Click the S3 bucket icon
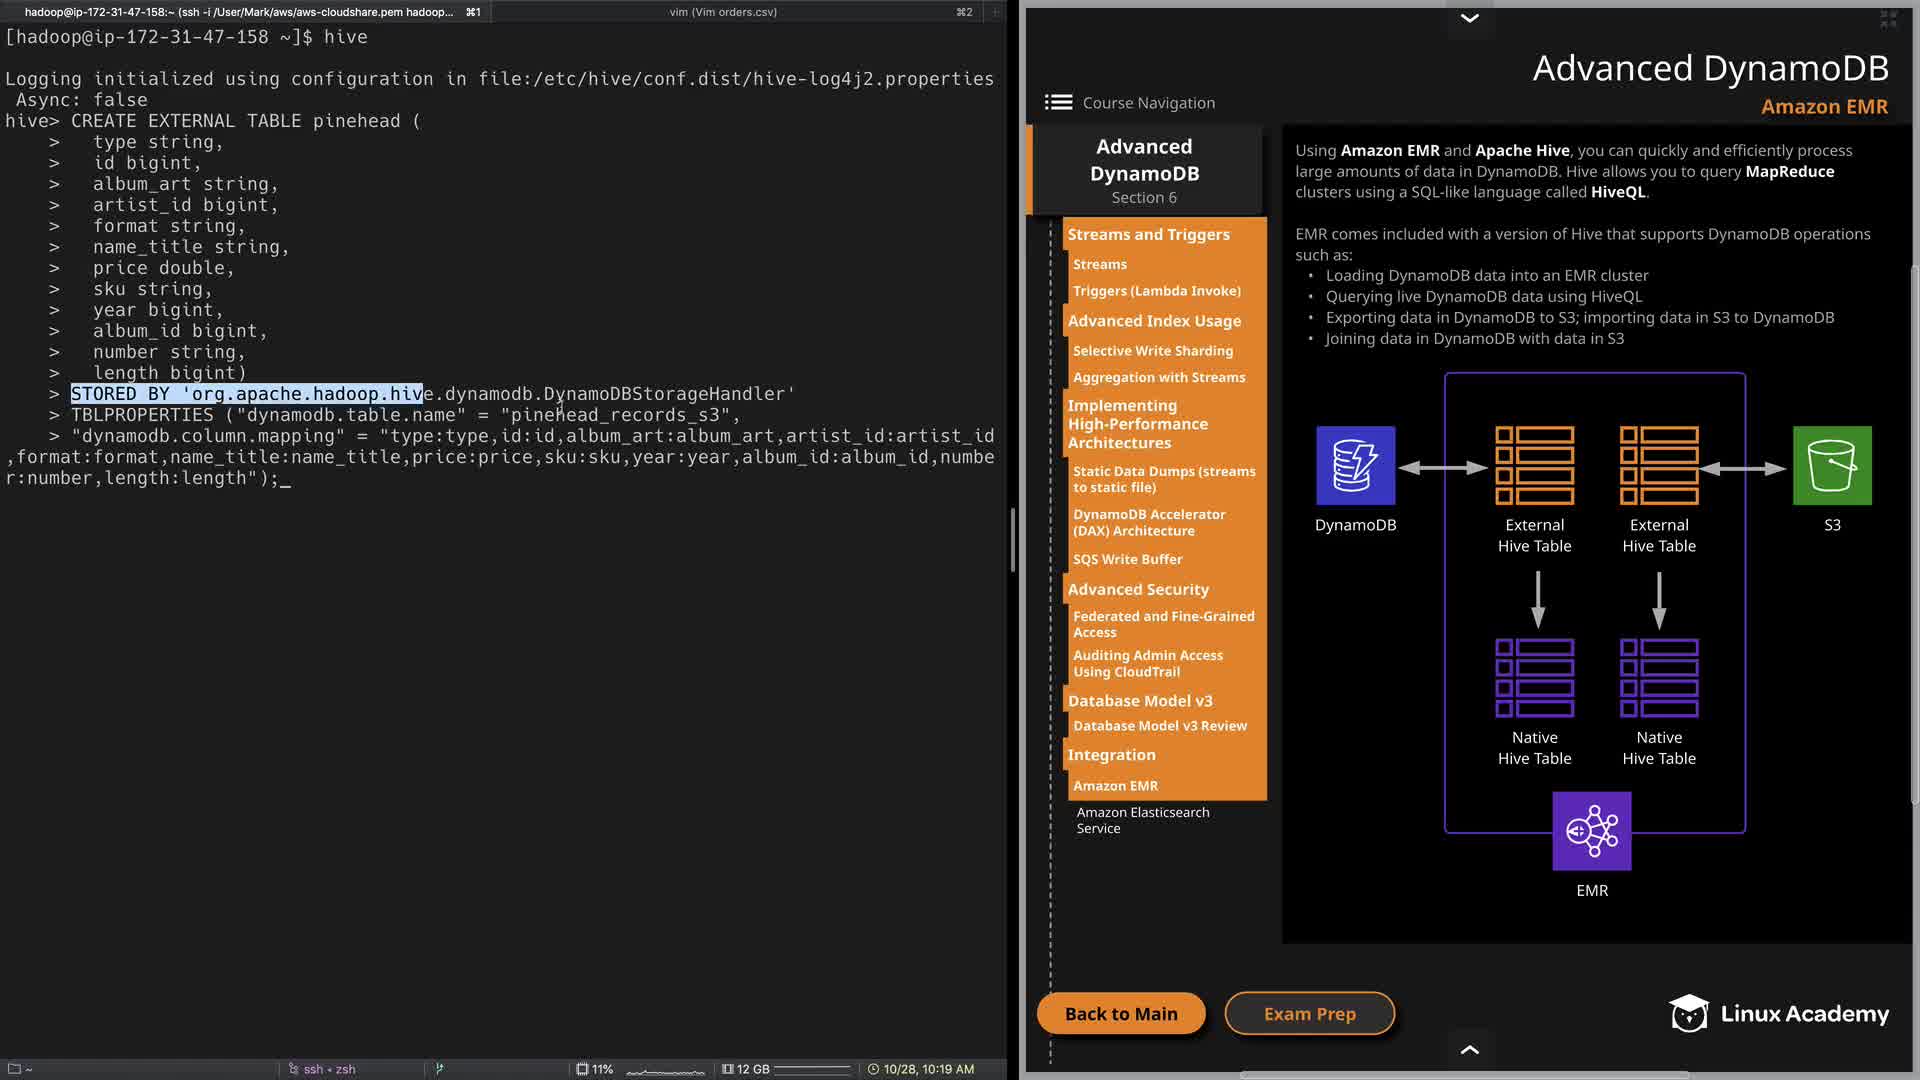Image resolution: width=1920 pixels, height=1080 pixels. 1831,466
